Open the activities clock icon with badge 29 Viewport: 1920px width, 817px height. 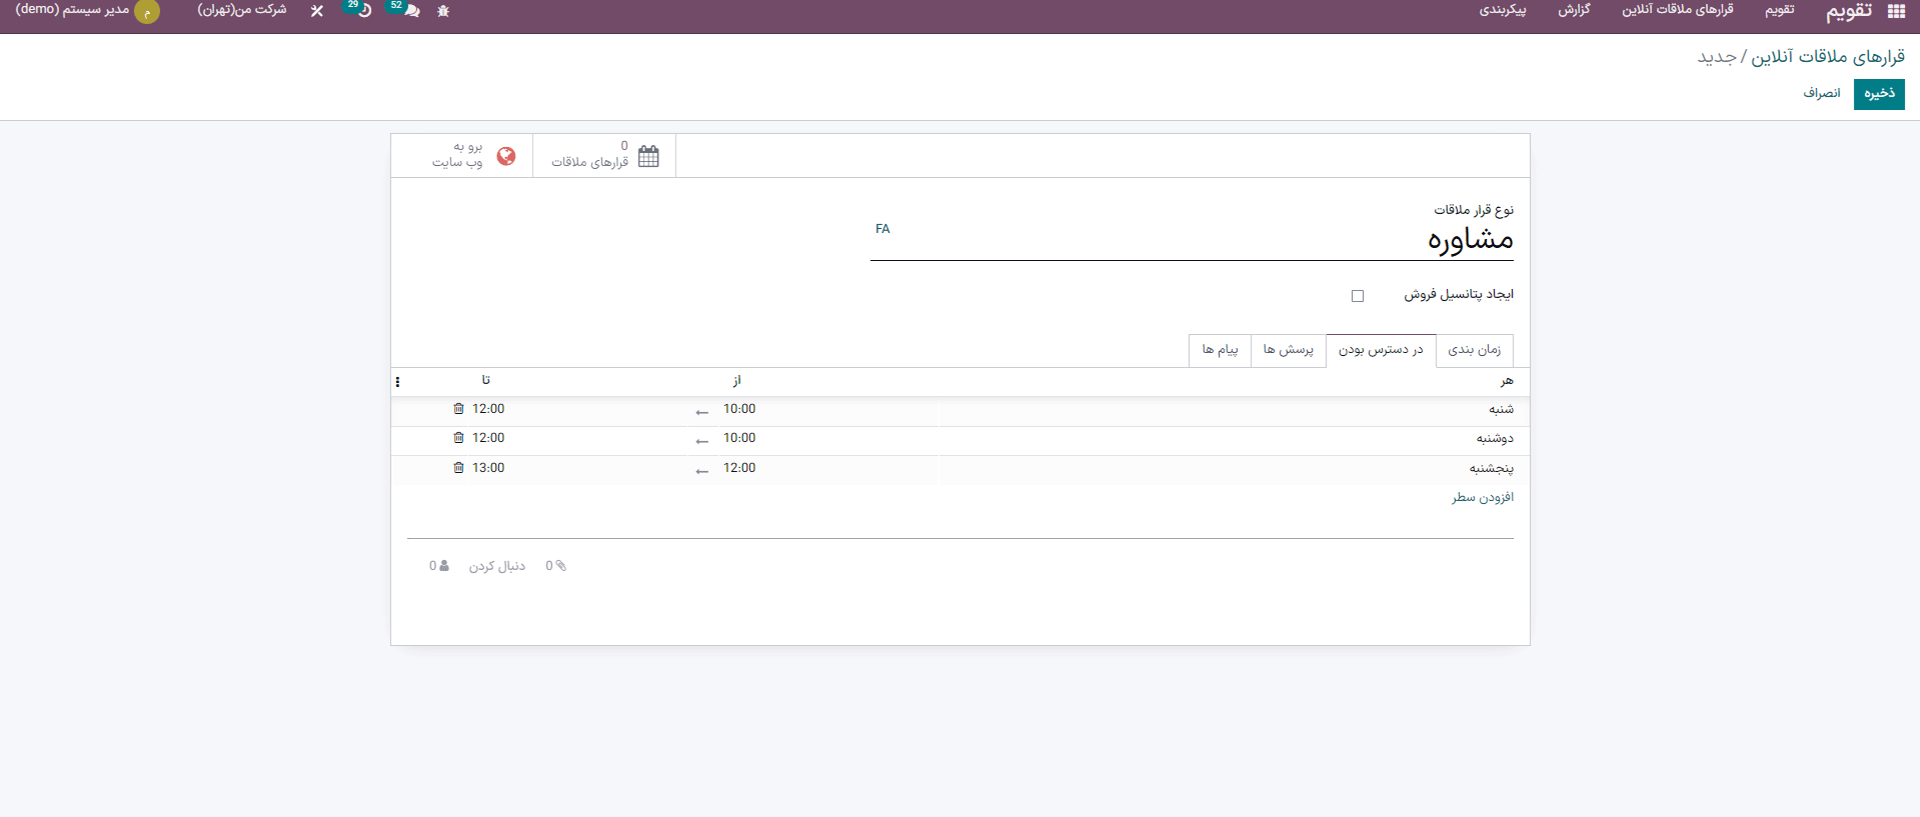click(x=365, y=11)
